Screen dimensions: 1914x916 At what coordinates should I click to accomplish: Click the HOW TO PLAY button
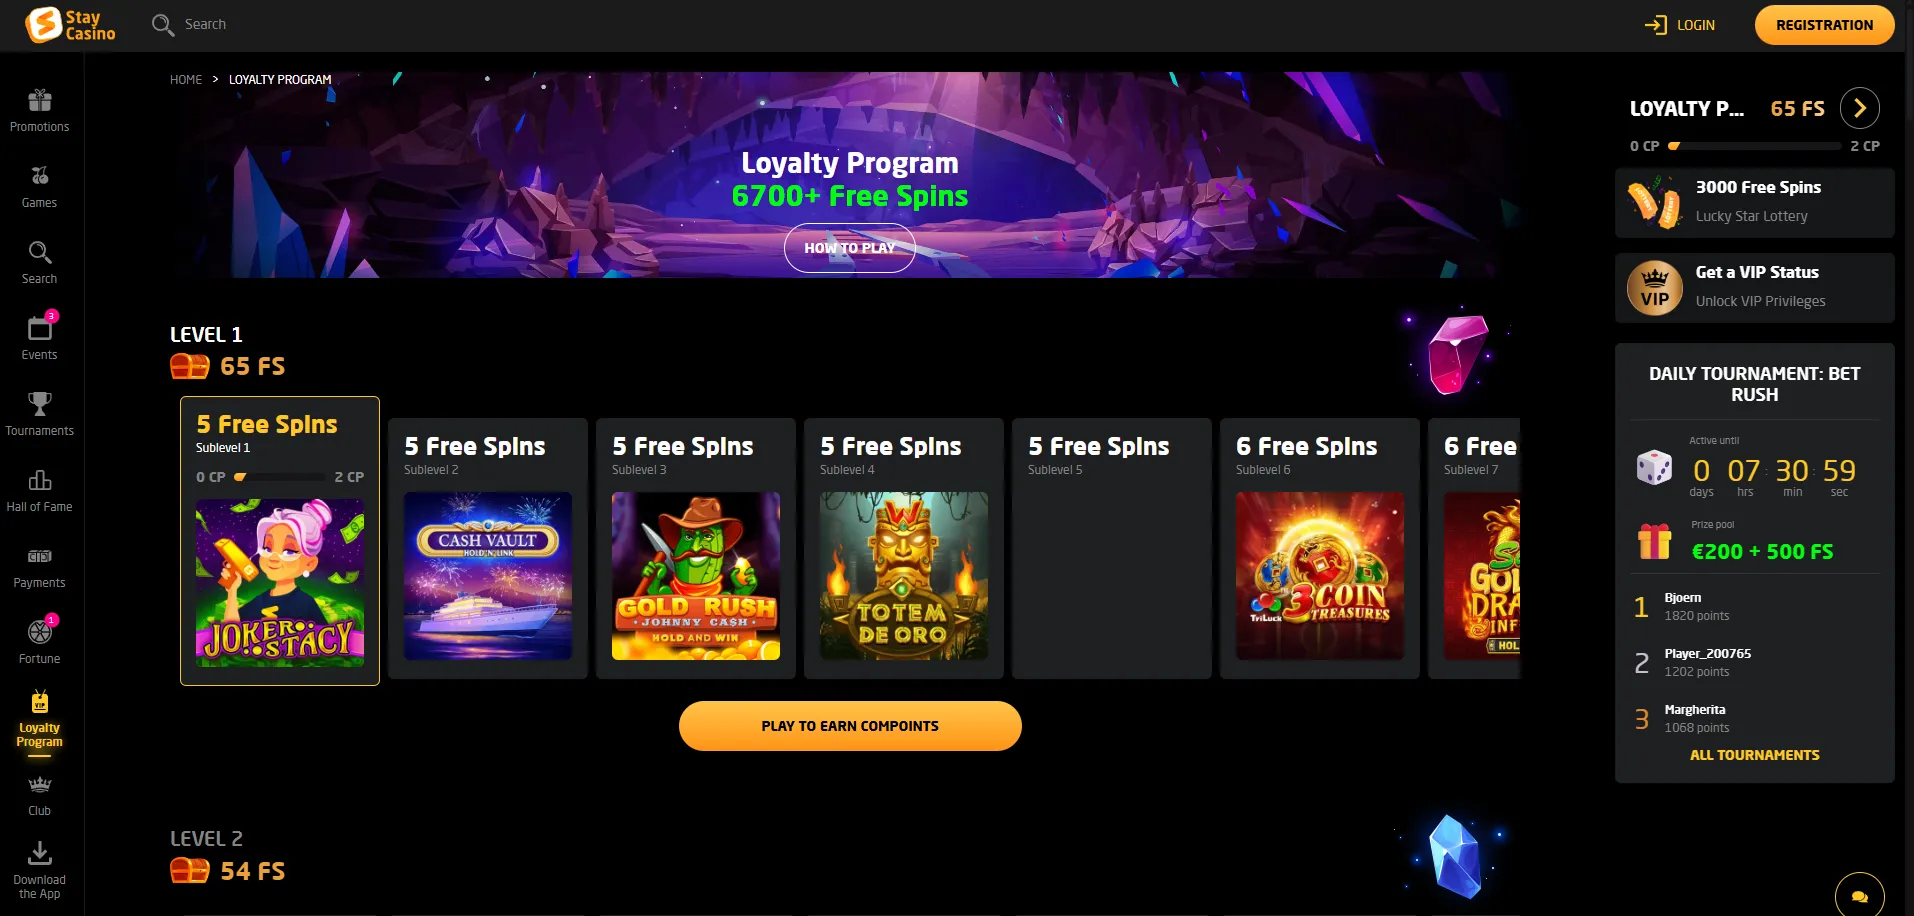850,248
